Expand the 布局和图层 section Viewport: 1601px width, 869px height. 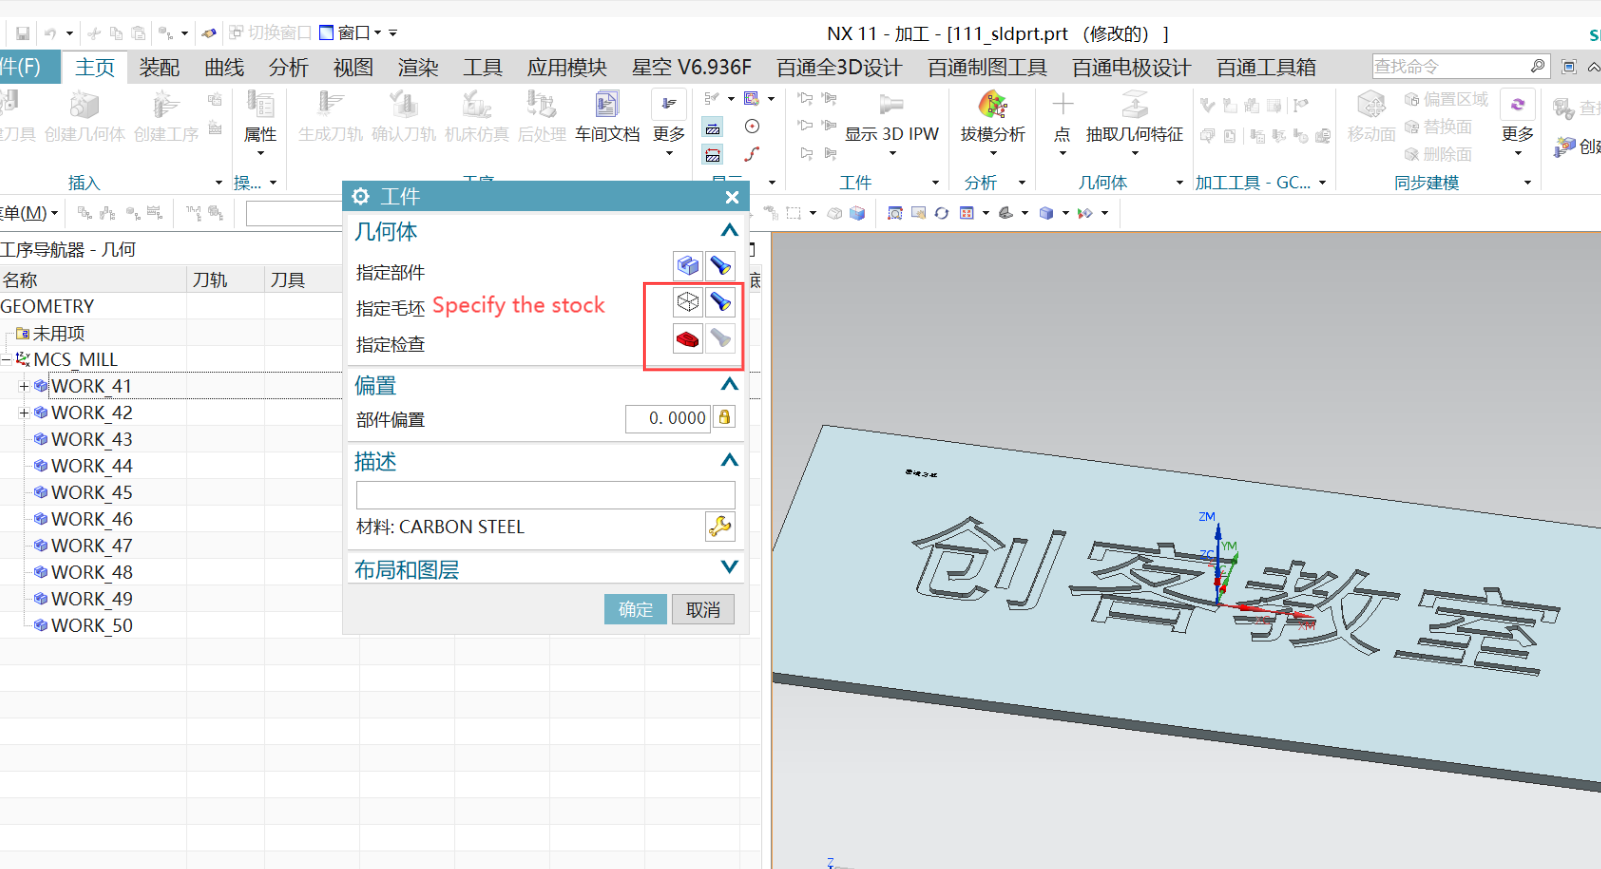point(730,567)
